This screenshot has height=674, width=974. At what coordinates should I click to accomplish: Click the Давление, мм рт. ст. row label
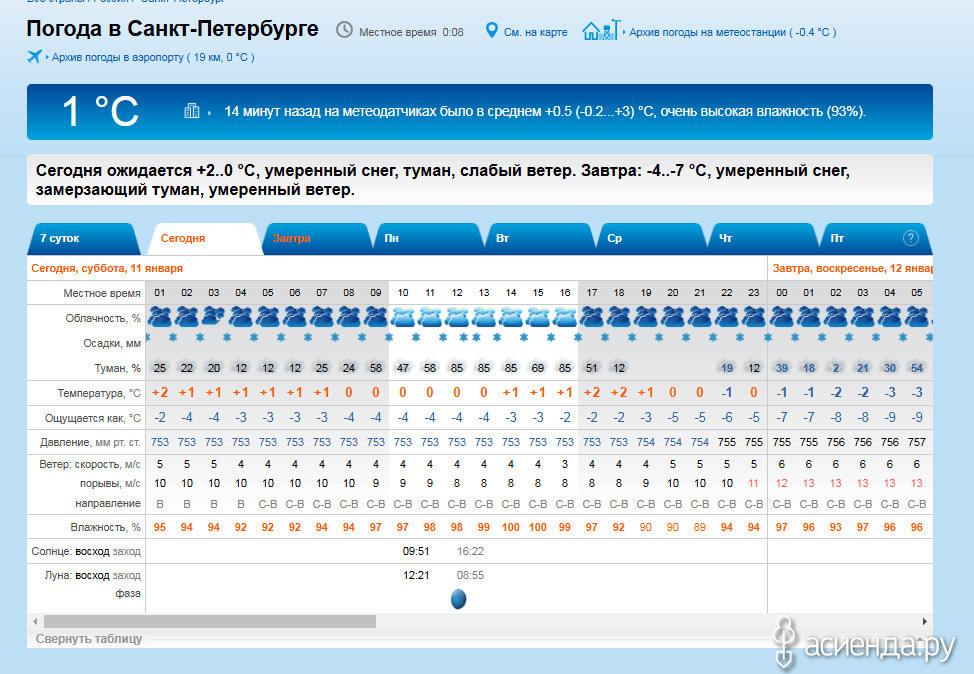click(x=90, y=442)
